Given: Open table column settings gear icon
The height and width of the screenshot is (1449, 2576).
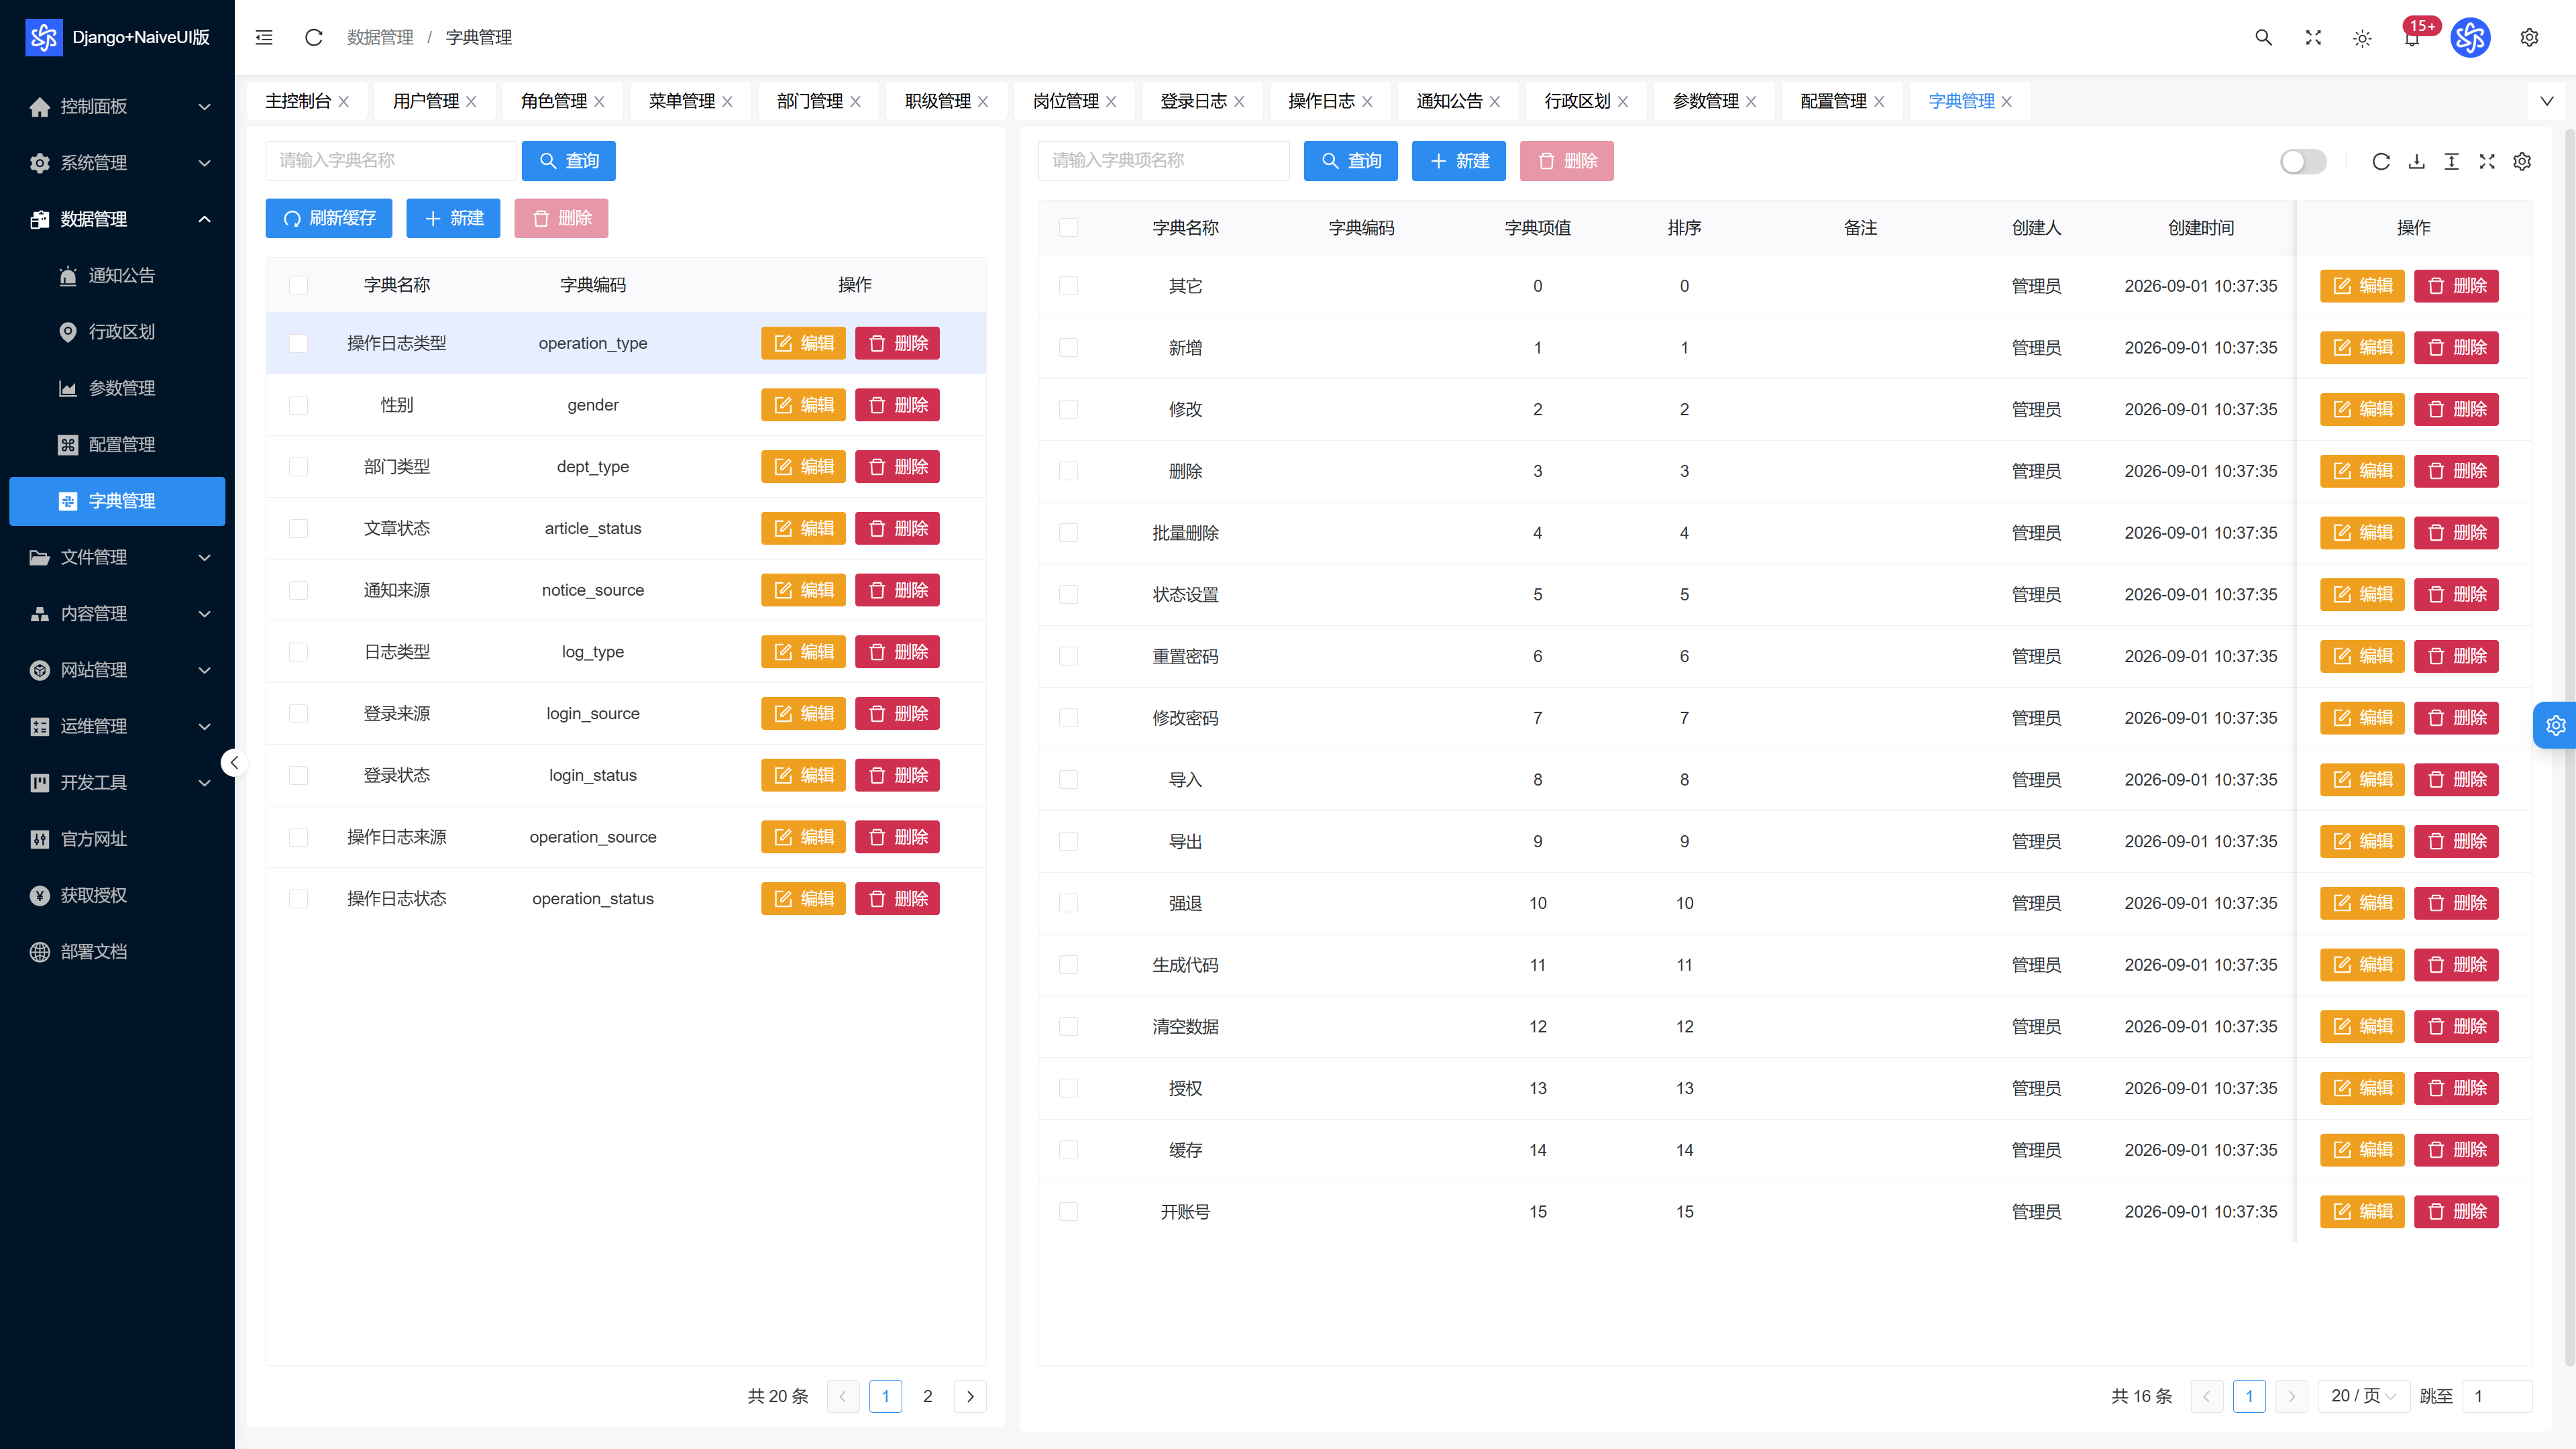Looking at the screenshot, I should tap(2522, 161).
